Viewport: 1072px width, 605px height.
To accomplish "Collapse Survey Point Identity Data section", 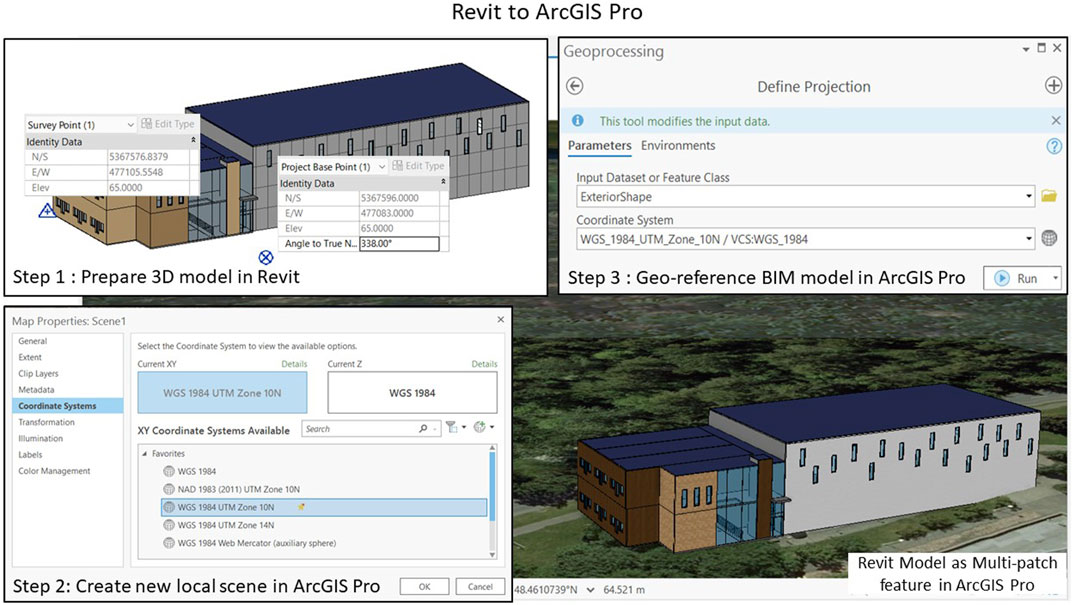I will tap(193, 140).
